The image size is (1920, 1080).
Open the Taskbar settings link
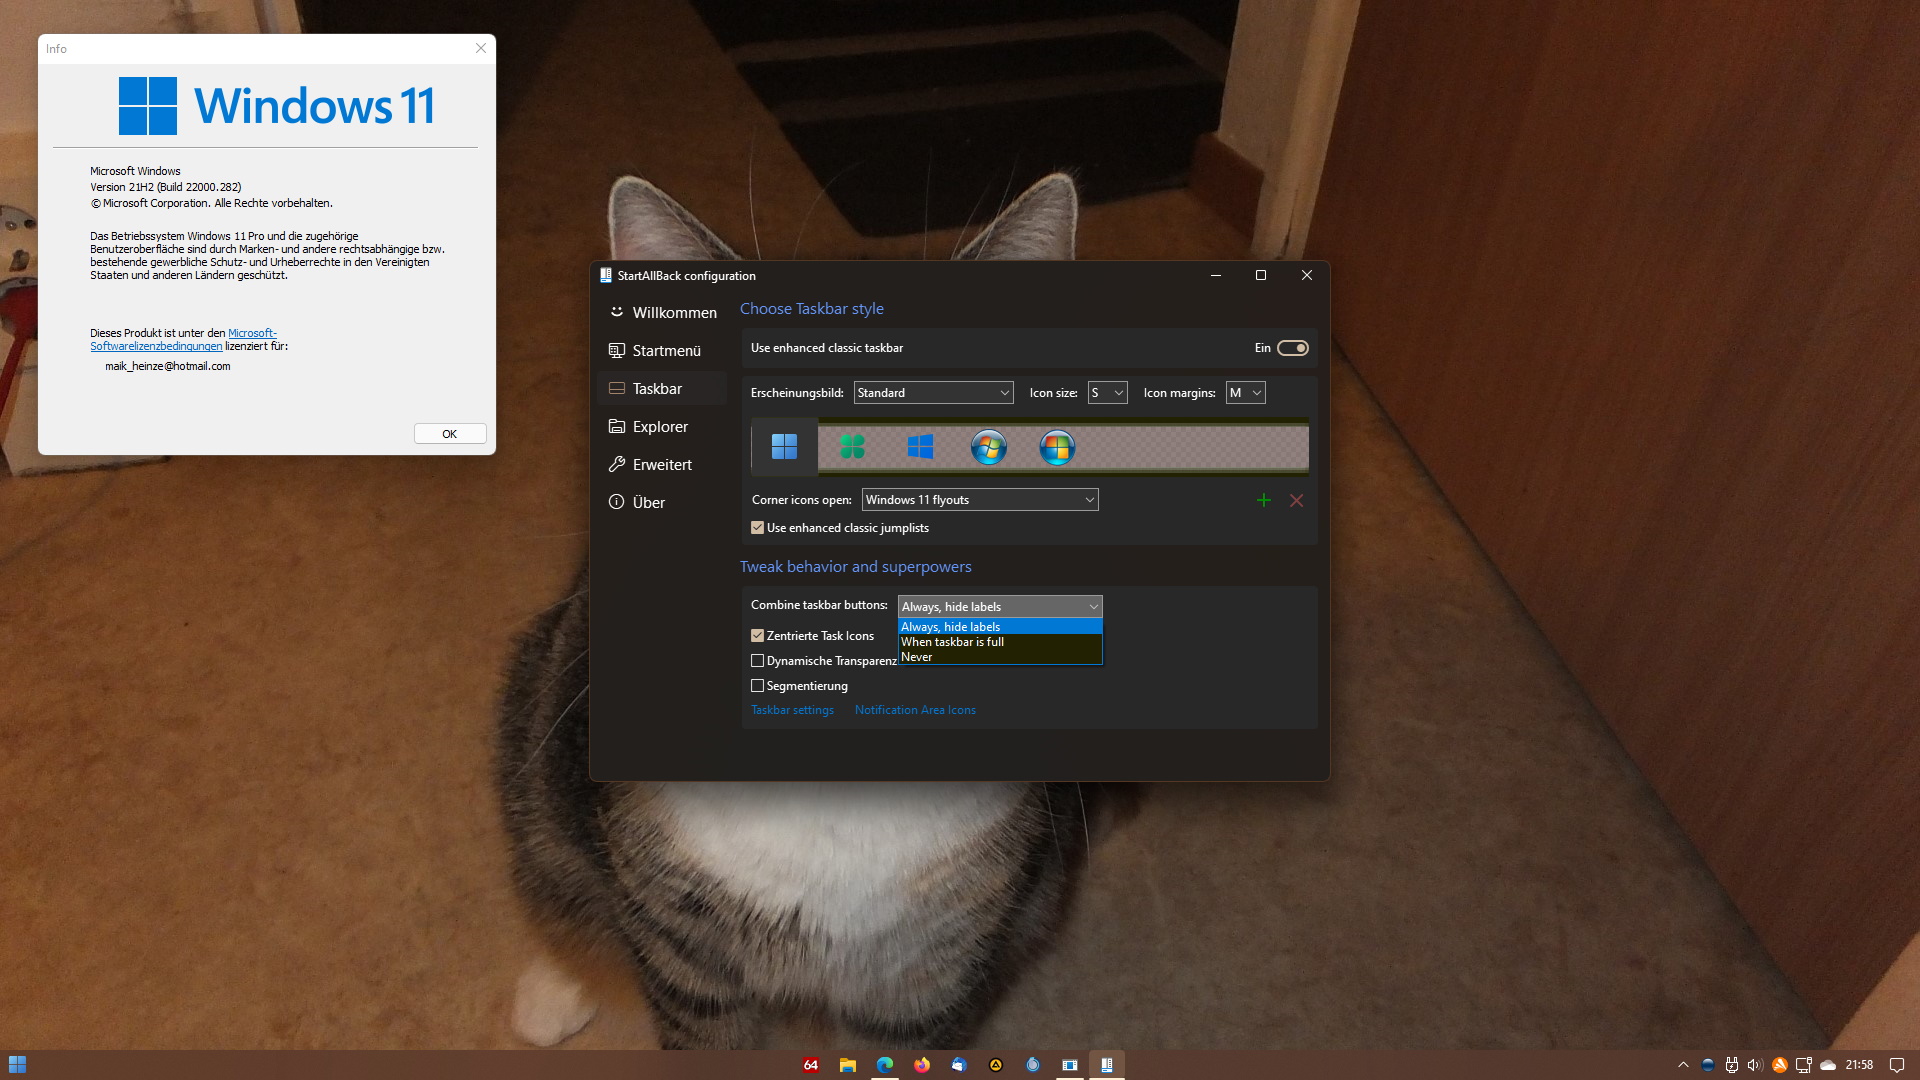(x=792, y=710)
